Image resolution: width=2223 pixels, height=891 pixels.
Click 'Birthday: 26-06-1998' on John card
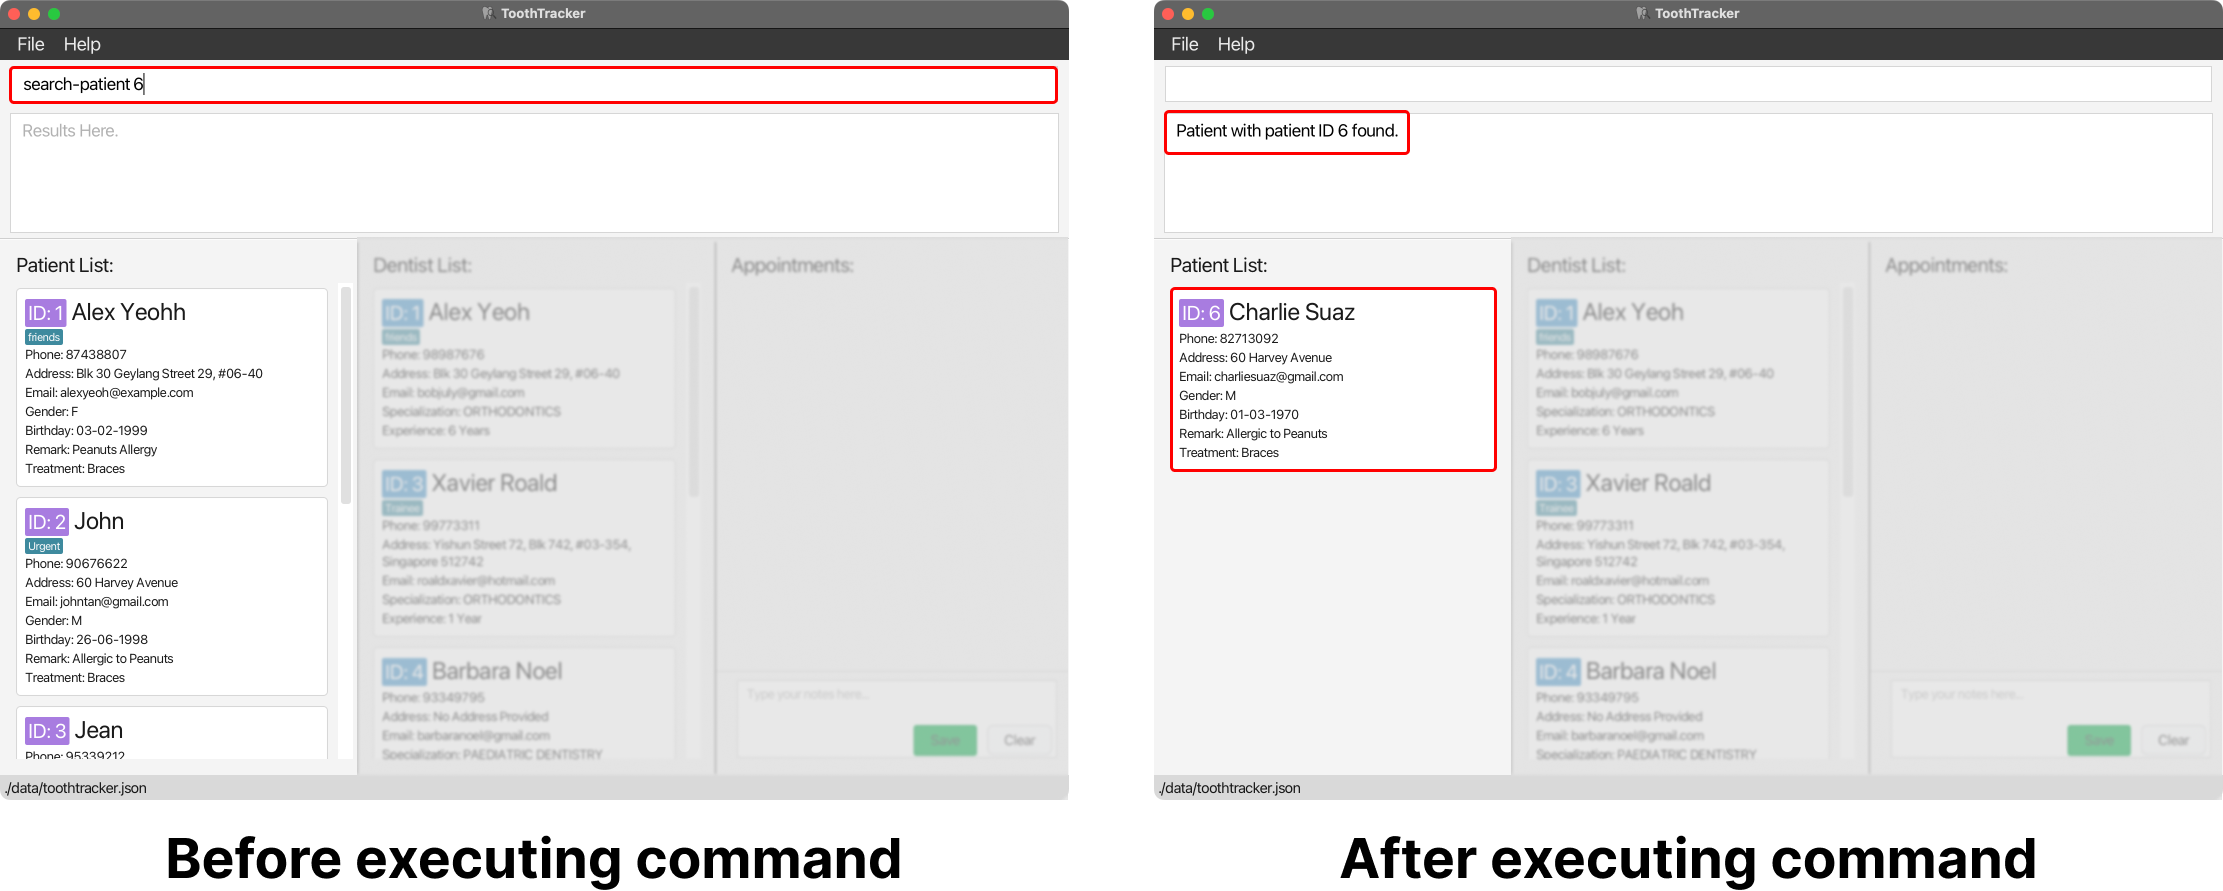[x=86, y=640]
